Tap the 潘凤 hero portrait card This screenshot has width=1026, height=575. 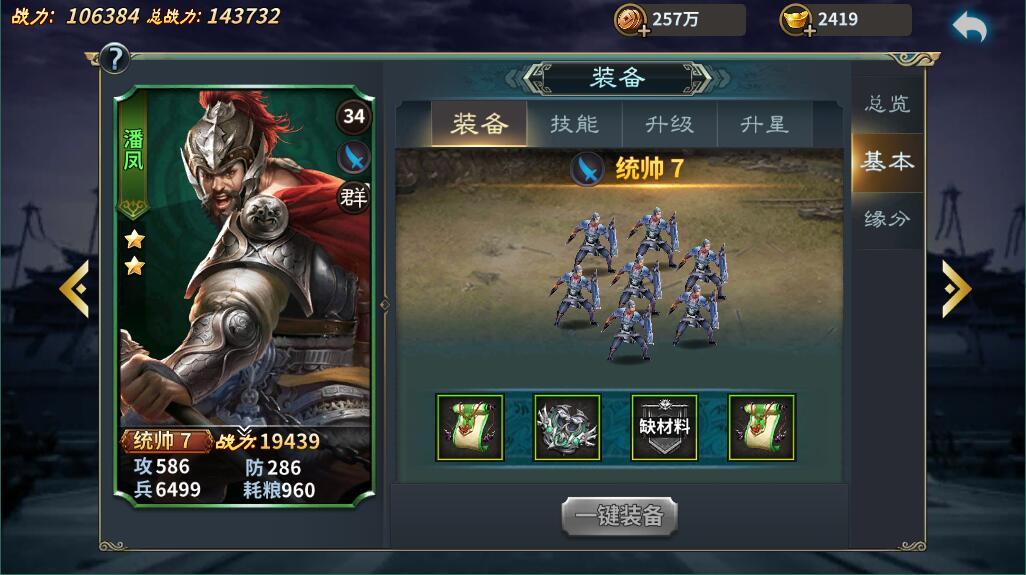(x=244, y=296)
